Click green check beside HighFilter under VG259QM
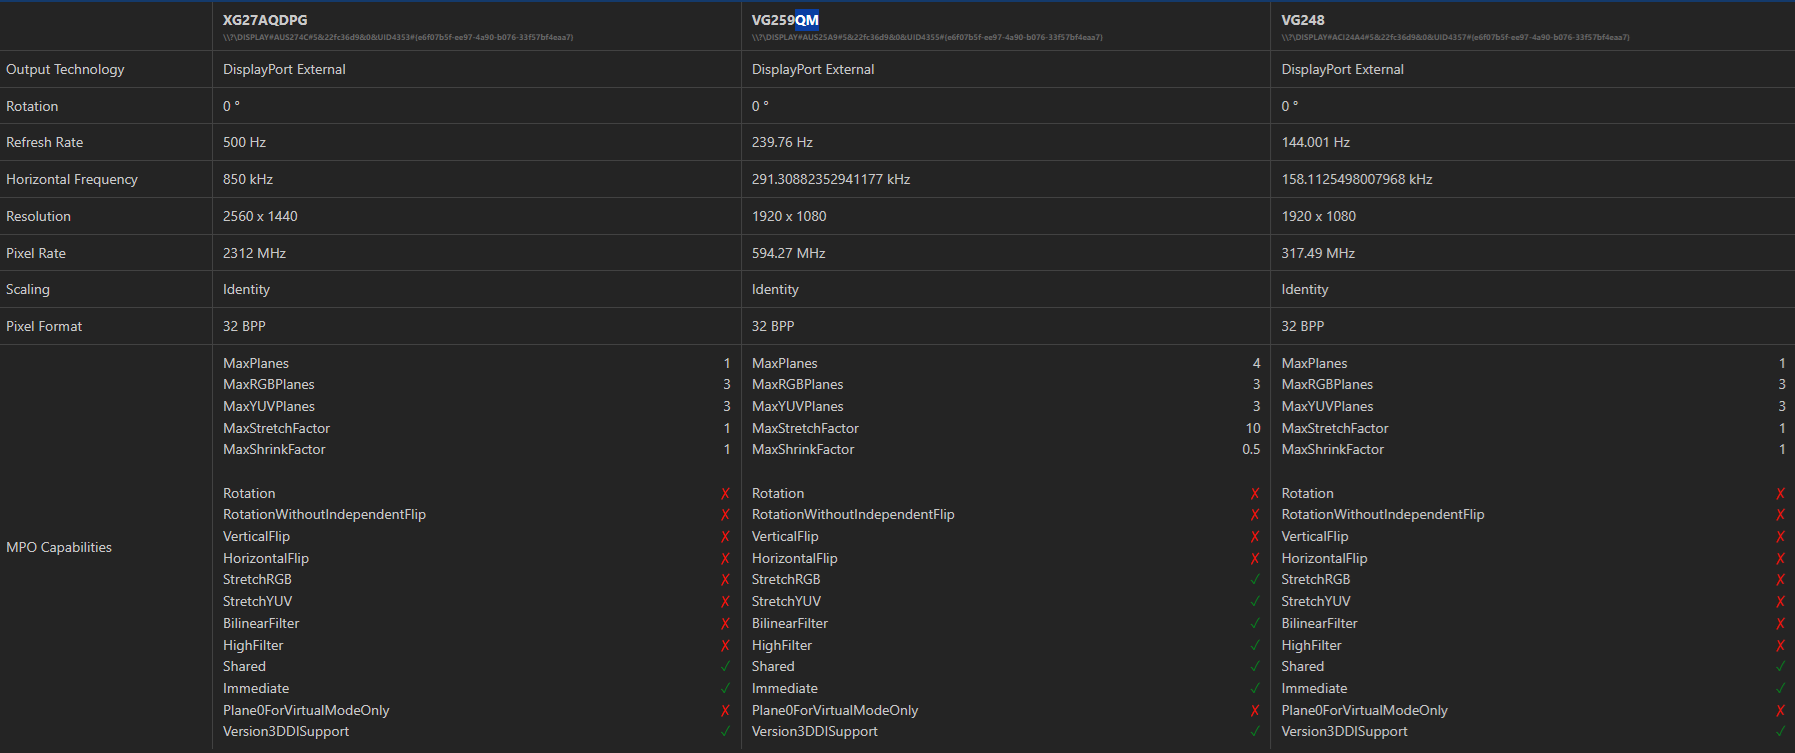 tap(1255, 646)
